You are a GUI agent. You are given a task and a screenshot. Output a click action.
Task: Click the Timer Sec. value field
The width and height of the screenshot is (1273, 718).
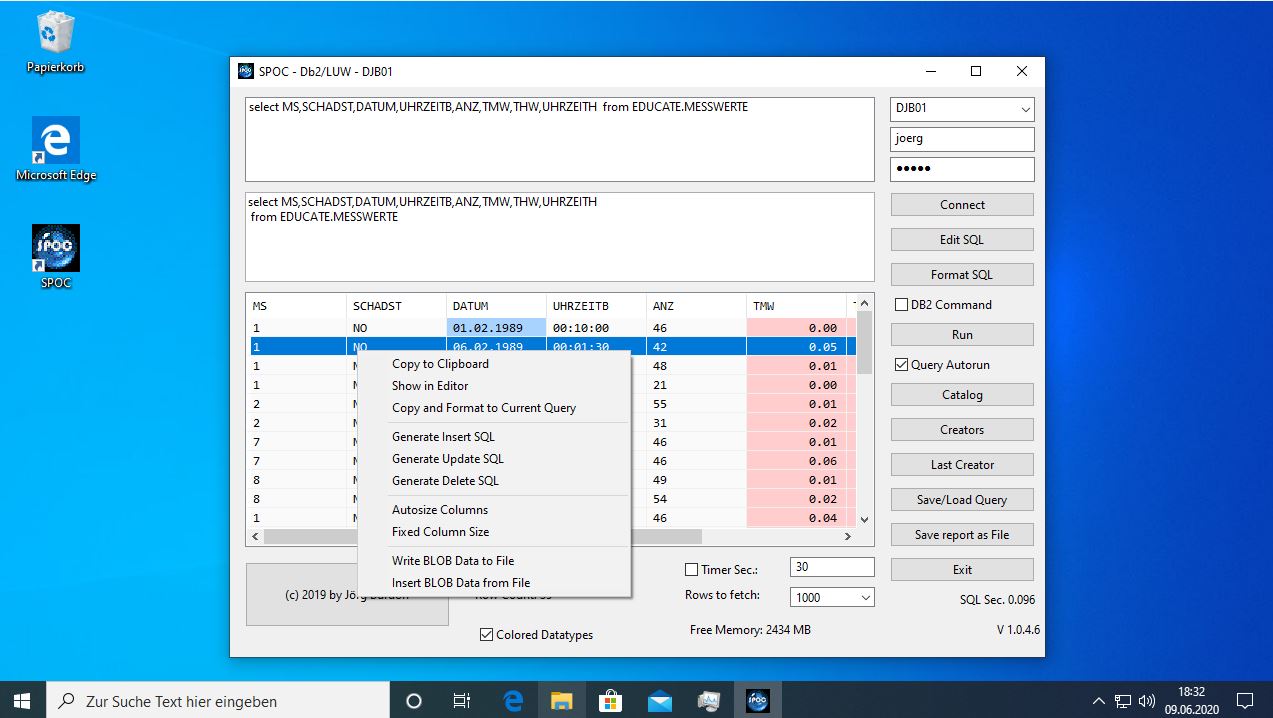[832, 567]
